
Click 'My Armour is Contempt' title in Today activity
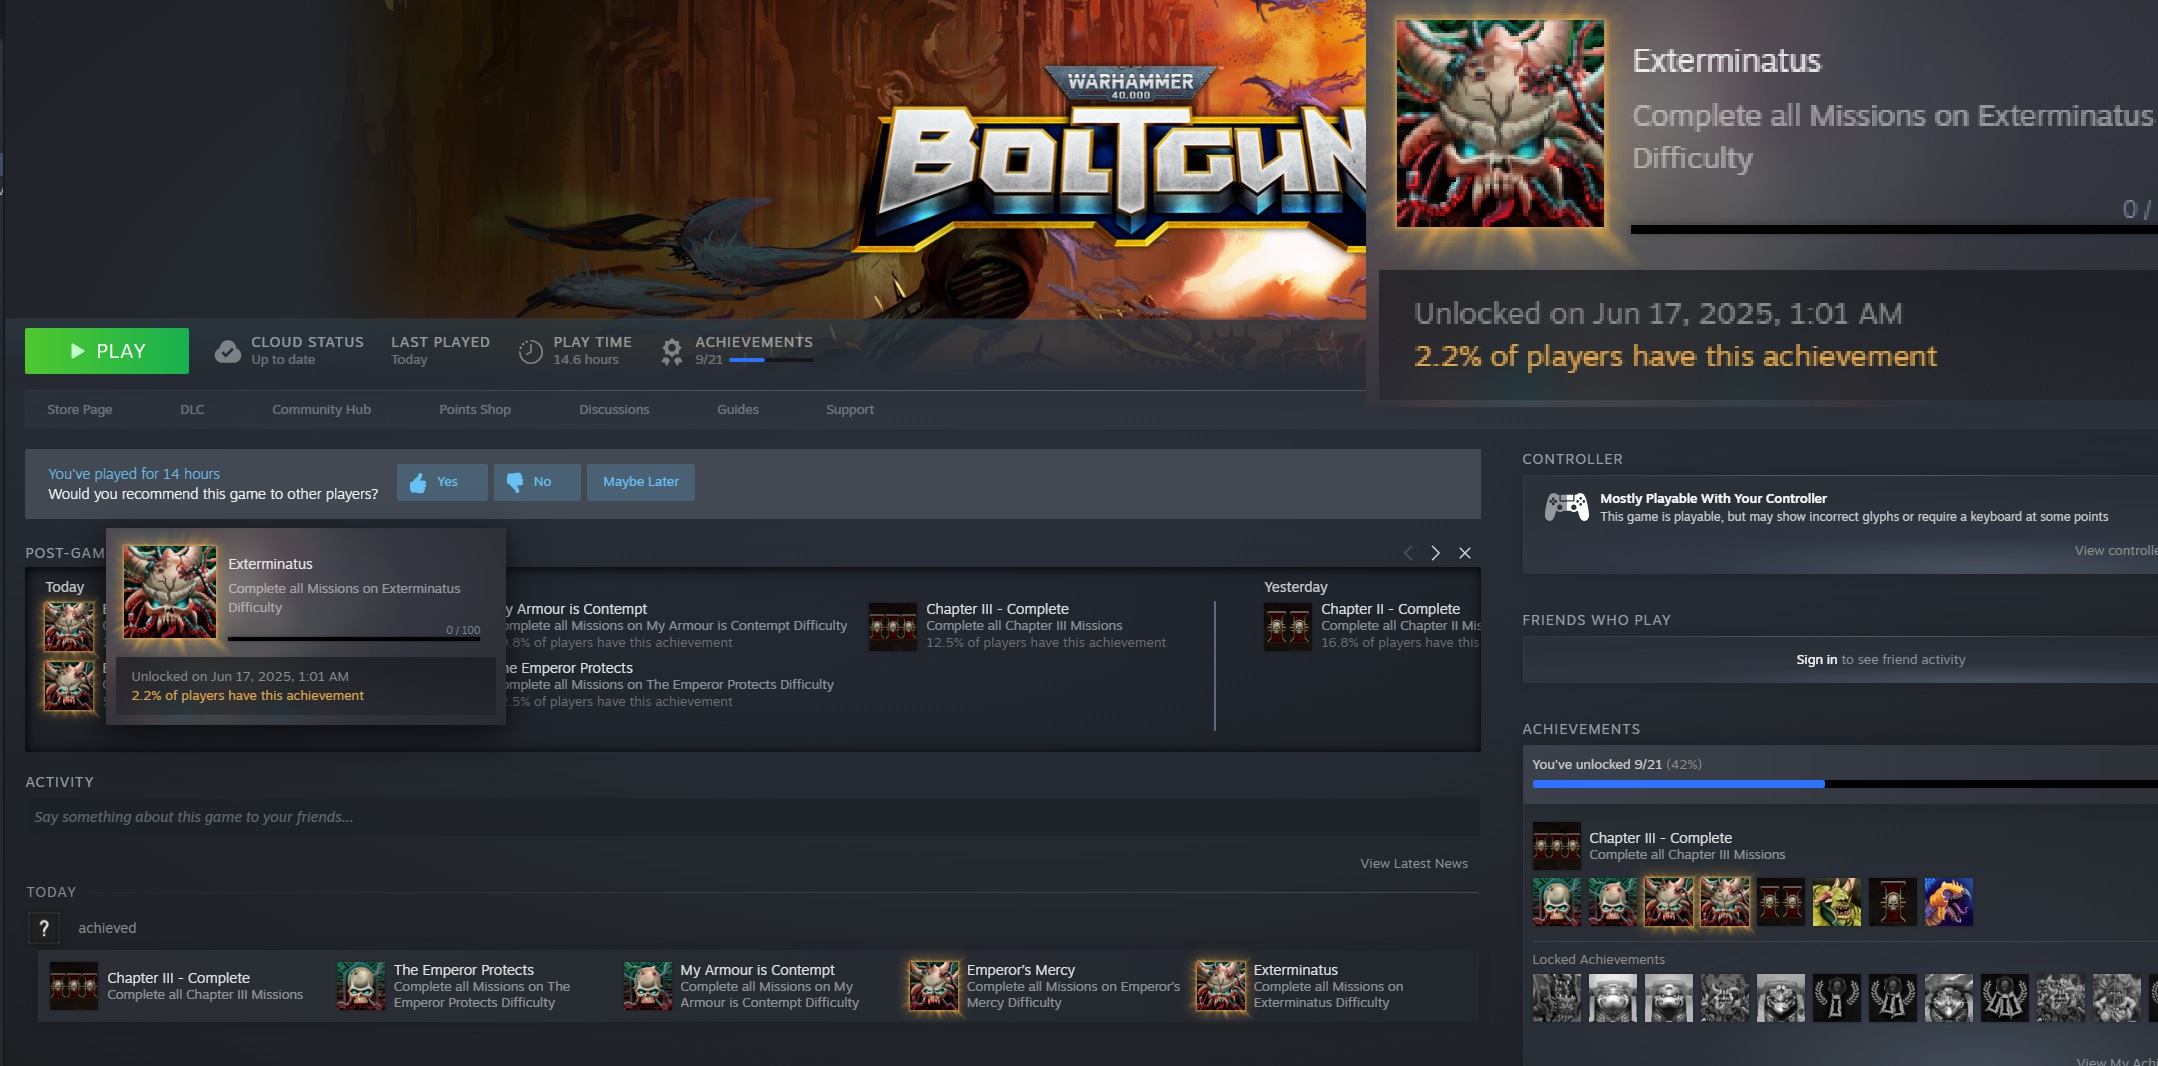click(x=757, y=970)
